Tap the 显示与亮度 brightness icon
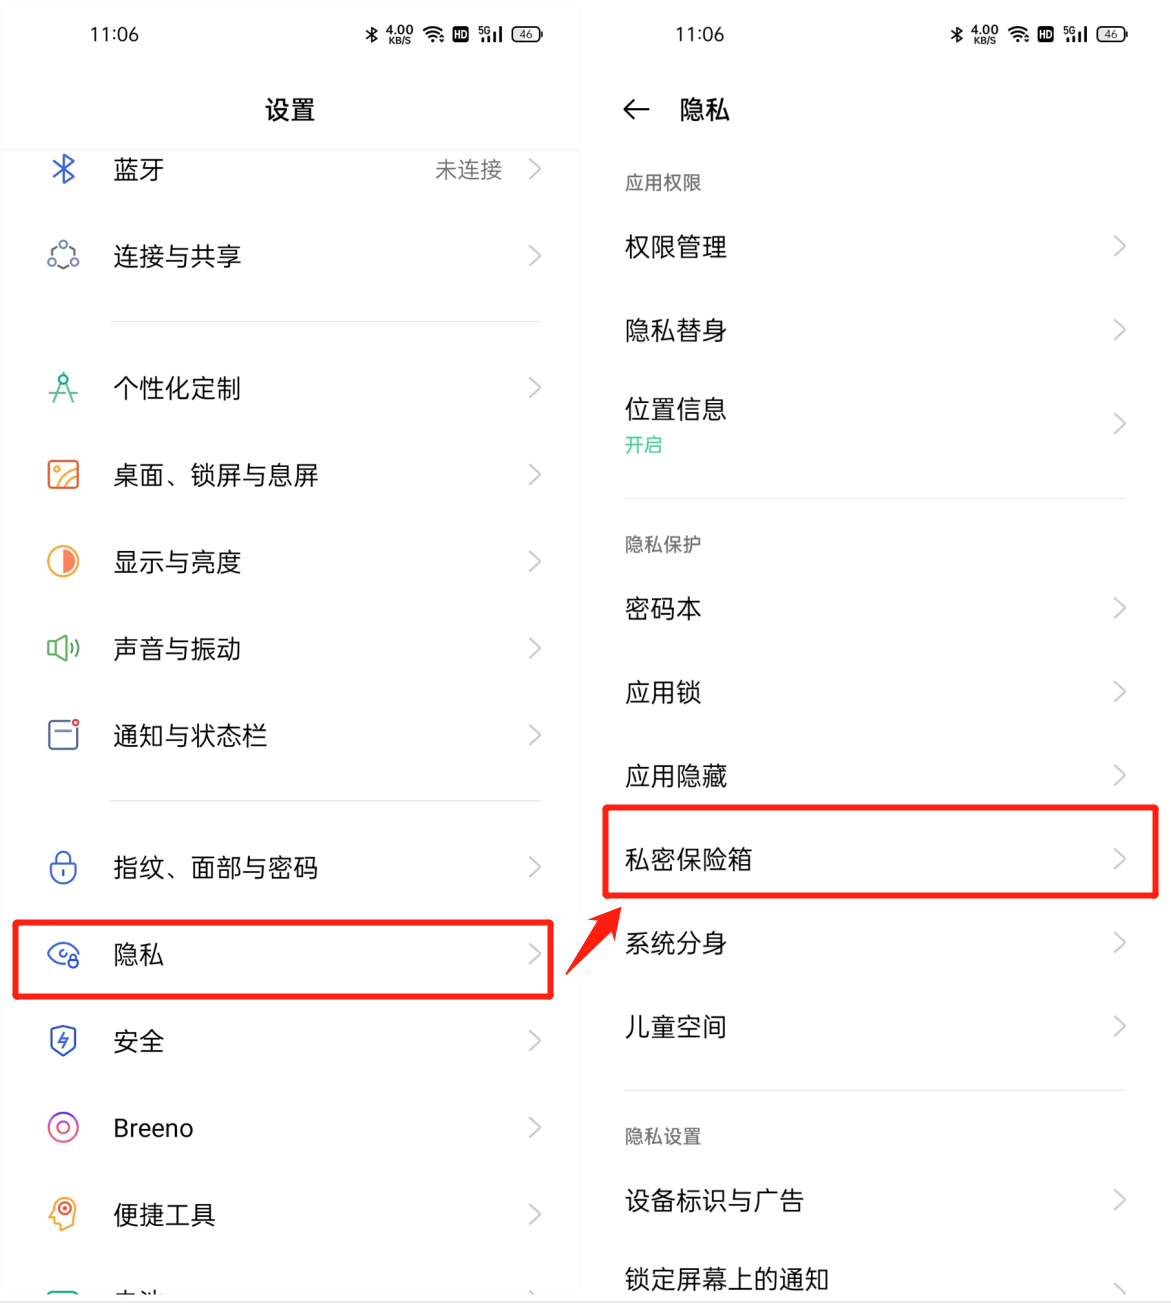Viewport: 1171px width, 1303px height. pyautogui.click(x=63, y=561)
